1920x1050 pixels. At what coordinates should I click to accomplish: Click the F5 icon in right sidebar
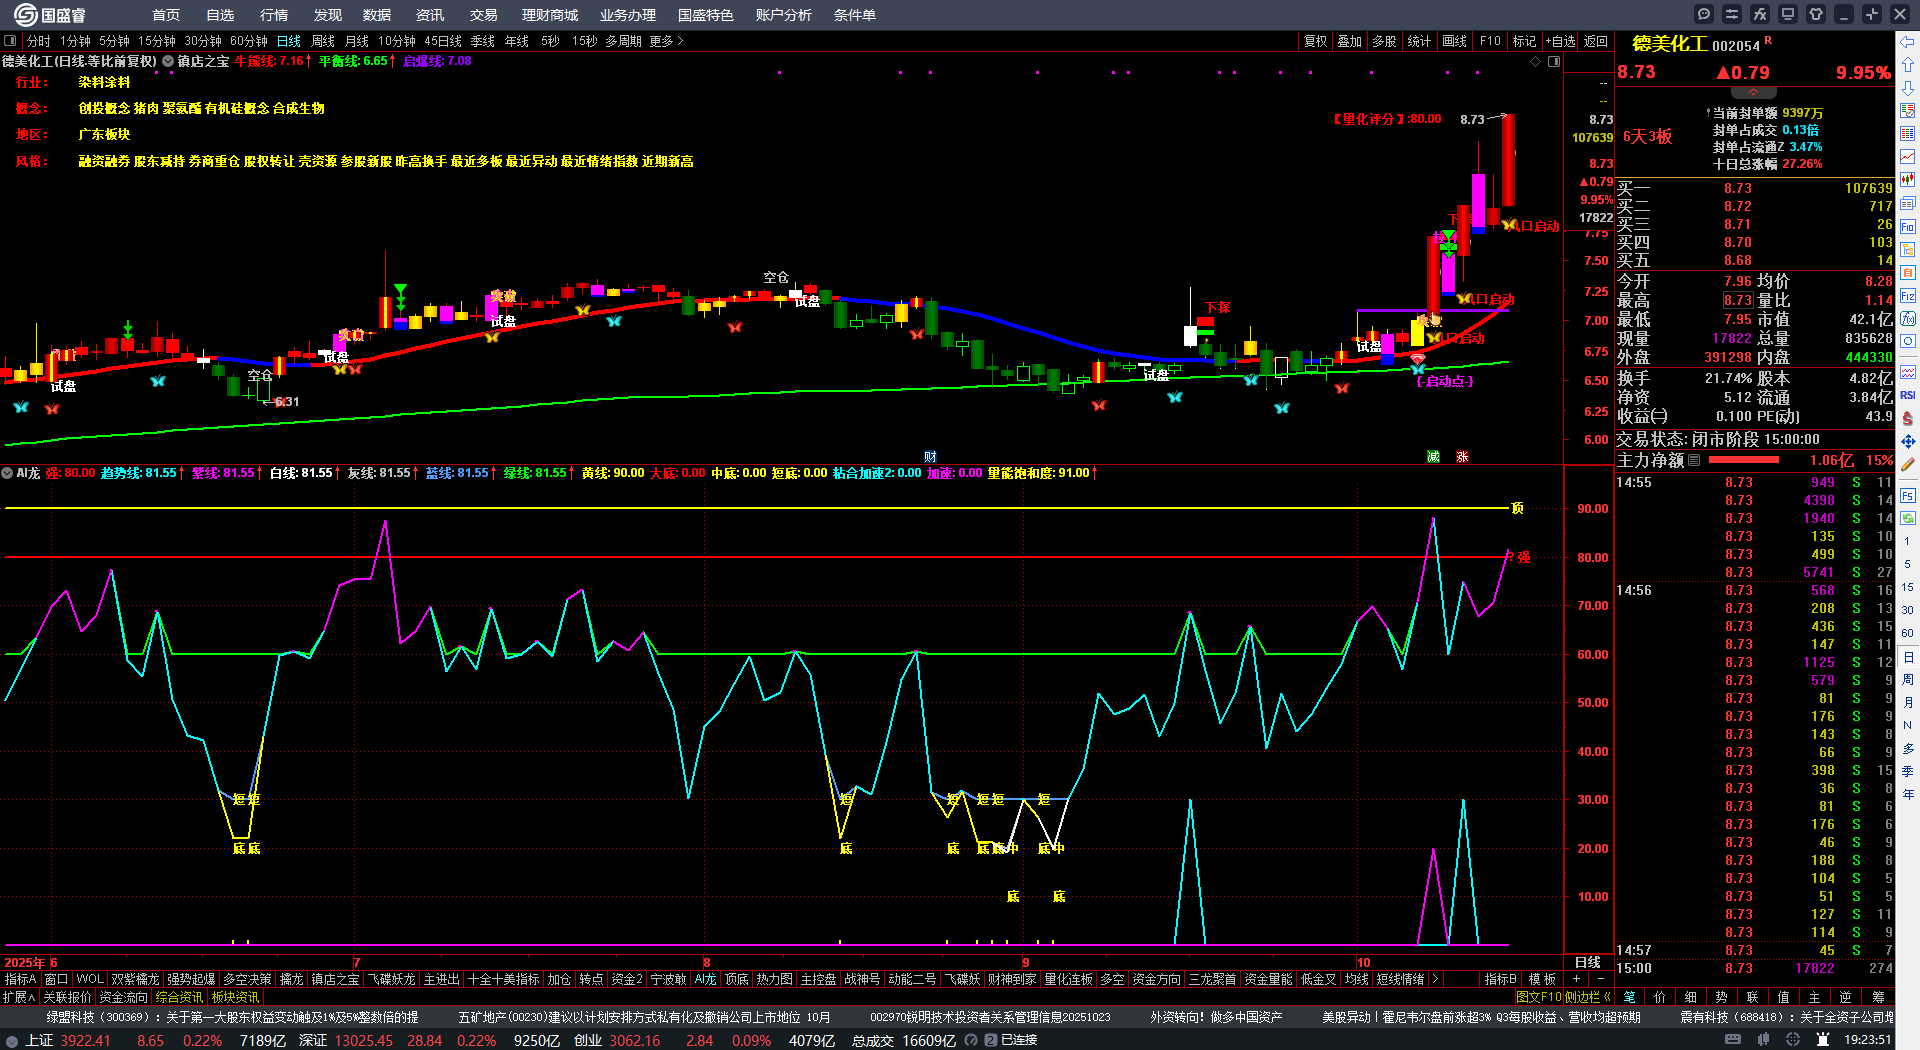tap(1908, 495)
